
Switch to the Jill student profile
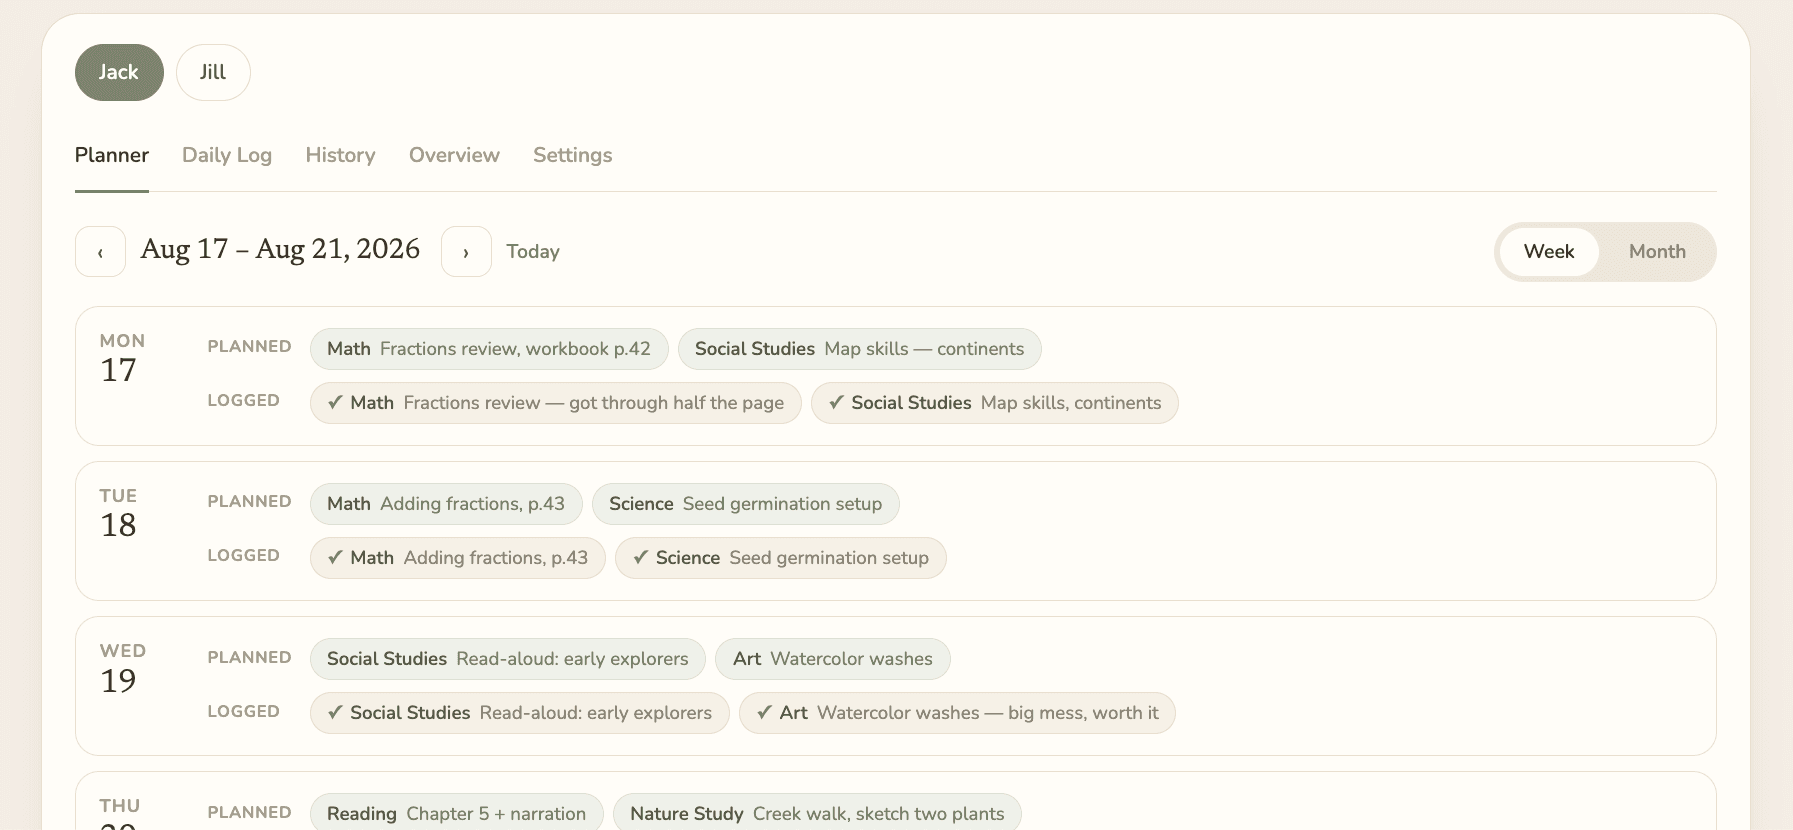213,72
